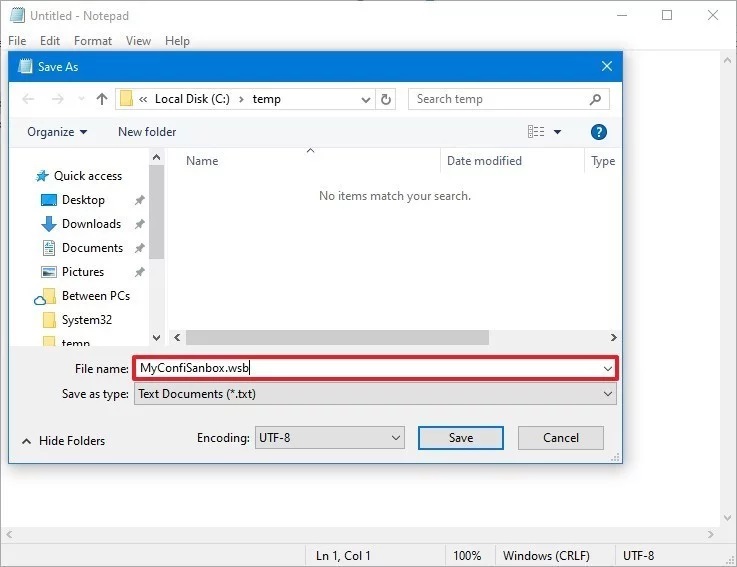Image resolution: width=737 pixels, height=567 pixels.
Task: Collapse with Hide Folders
Action: point(63,441)
